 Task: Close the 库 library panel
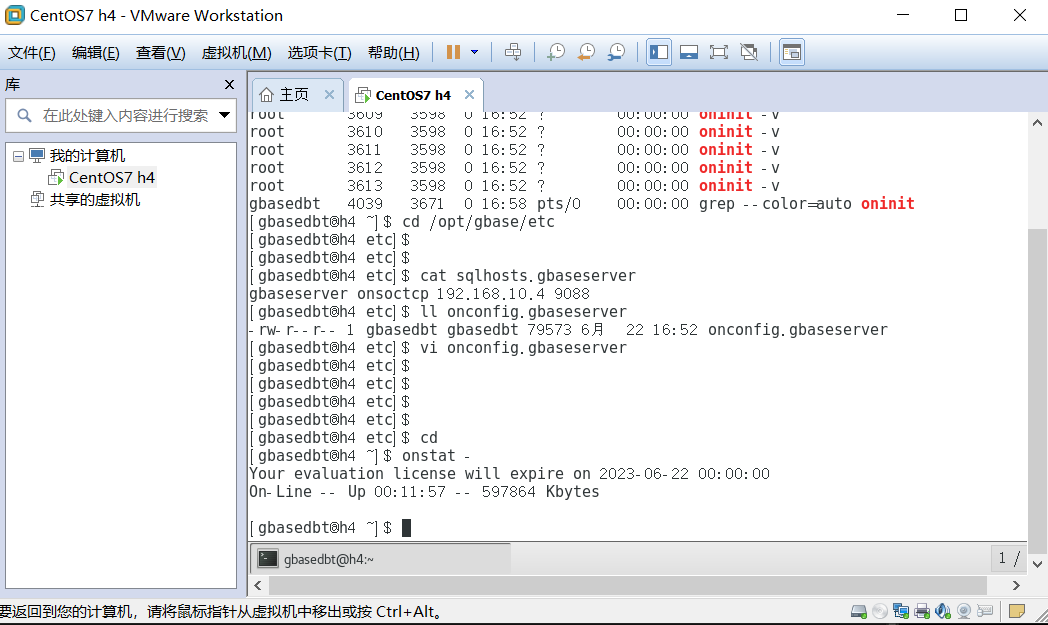[x=229, y=85]
